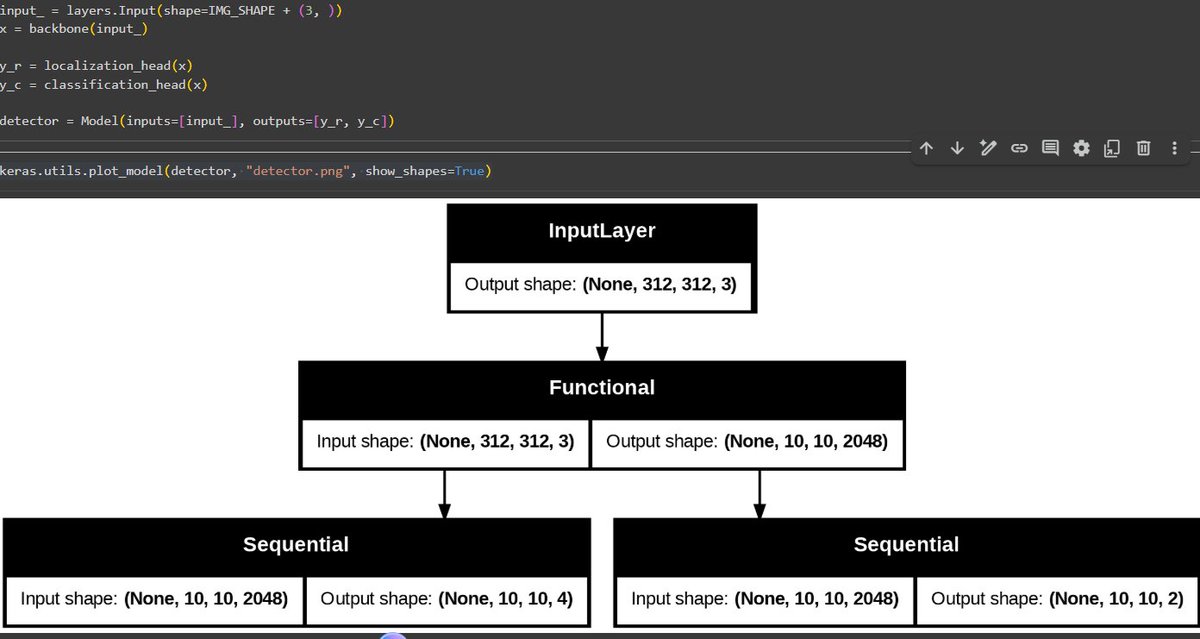Click InputLayer output shape (None, 312, 312, 3)
This screenshot has height=639, width=1200.
pyautogui.click(x=601, y=284)
